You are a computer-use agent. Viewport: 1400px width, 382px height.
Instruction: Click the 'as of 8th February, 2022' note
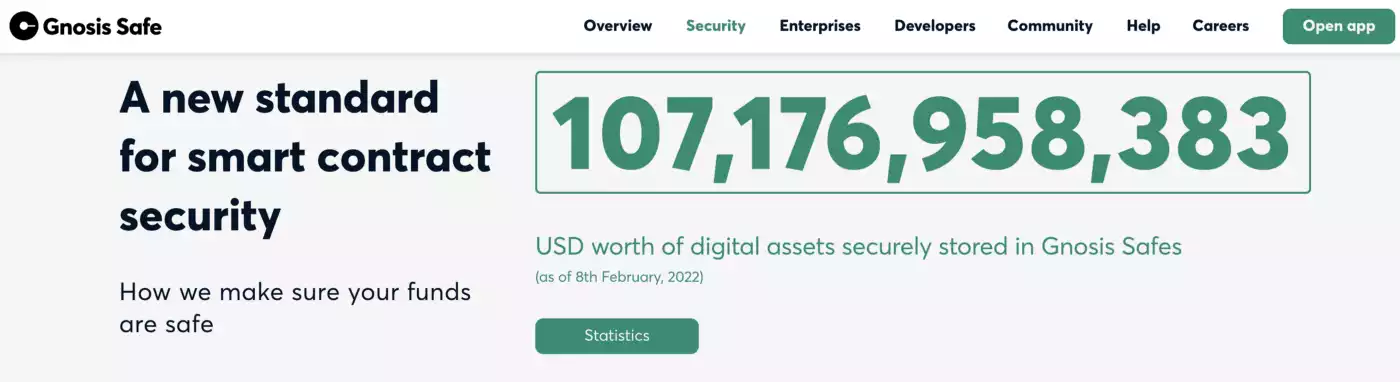click(x=619, y=277)
